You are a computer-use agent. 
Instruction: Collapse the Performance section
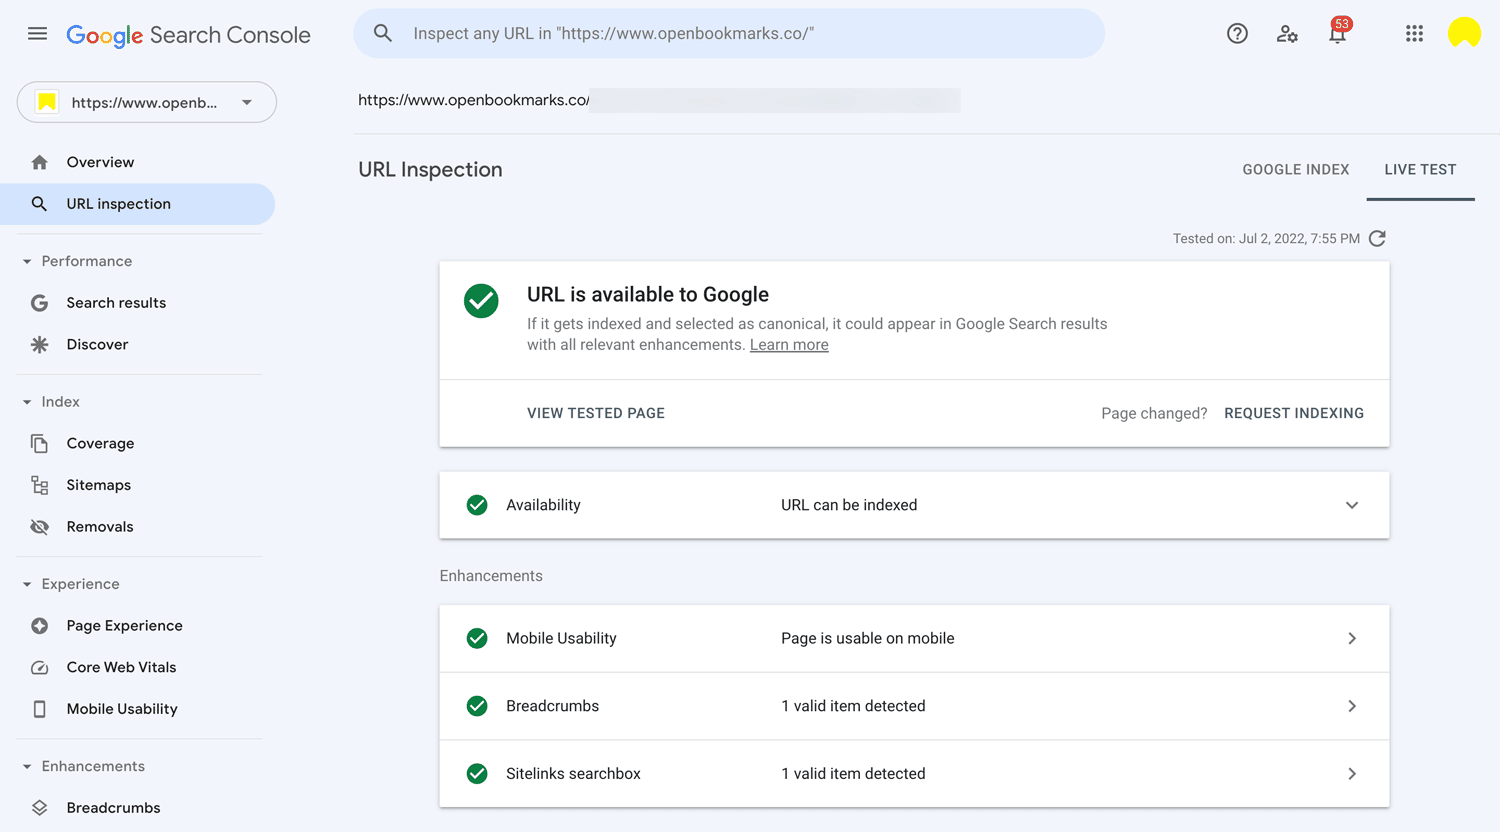(x=27, y=261)
